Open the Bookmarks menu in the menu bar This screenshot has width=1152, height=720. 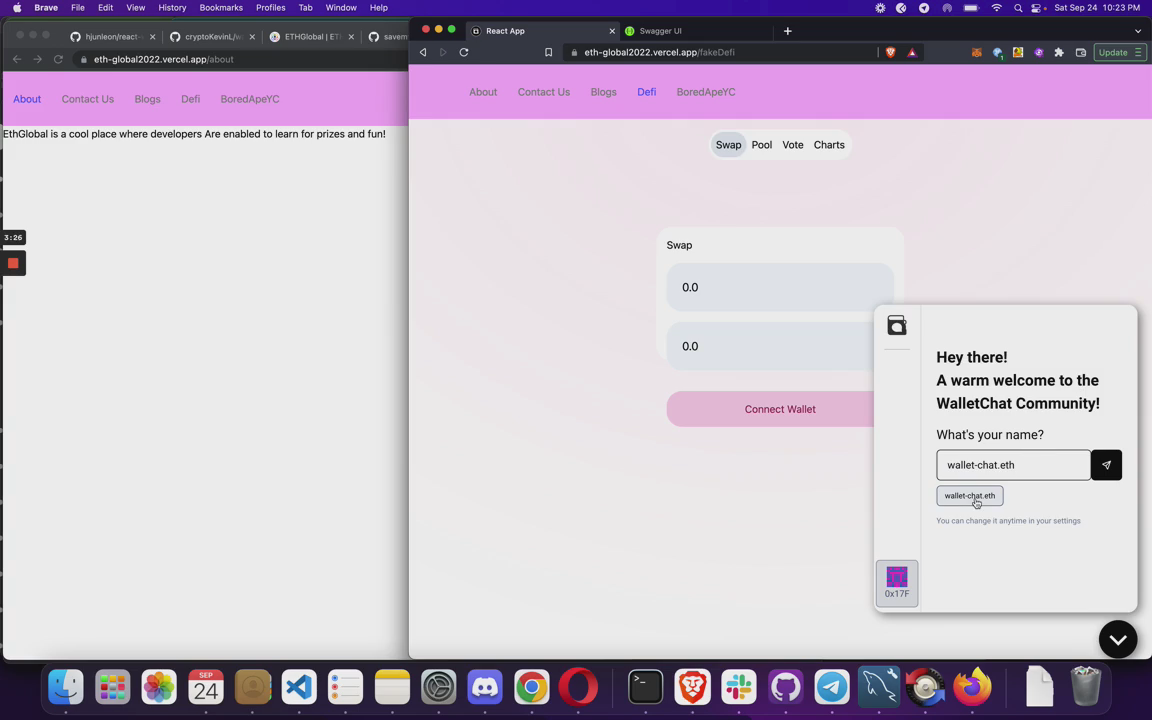tap(221, 7)
